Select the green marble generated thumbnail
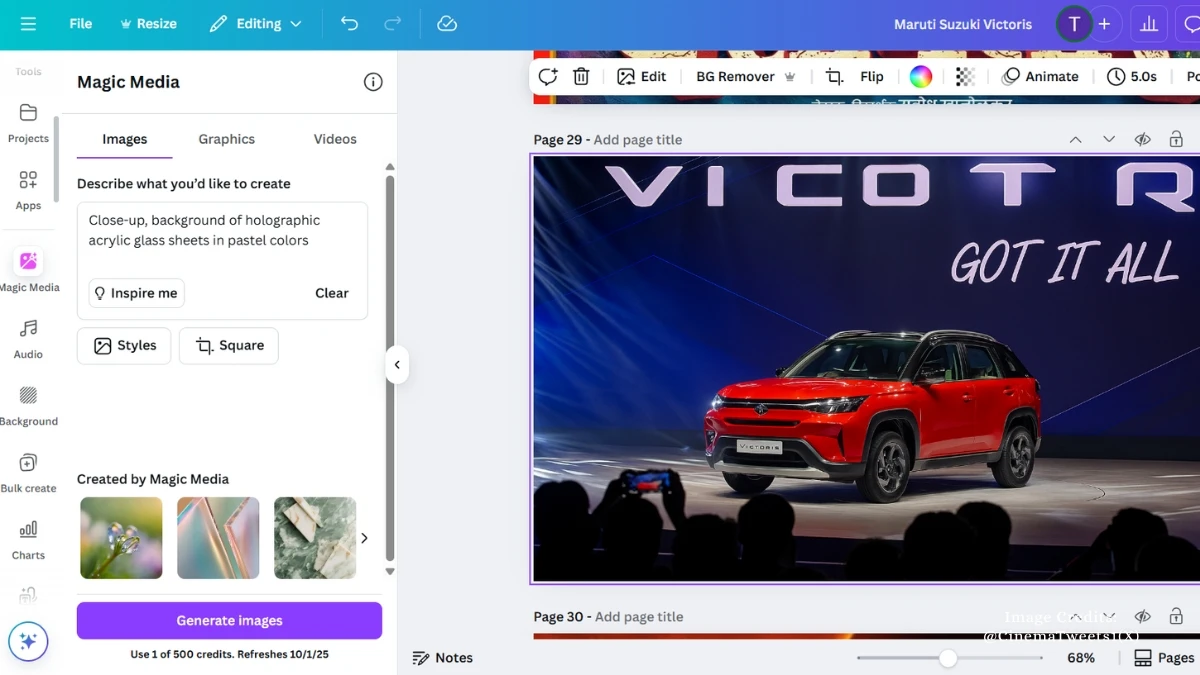This screenshot has height=675, width=1200. 315,538
